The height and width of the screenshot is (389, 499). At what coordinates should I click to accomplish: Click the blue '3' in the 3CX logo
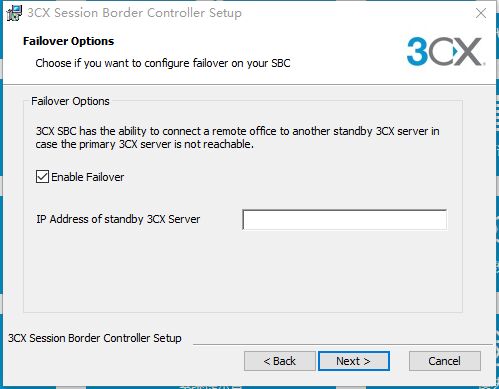click(417, 51)
